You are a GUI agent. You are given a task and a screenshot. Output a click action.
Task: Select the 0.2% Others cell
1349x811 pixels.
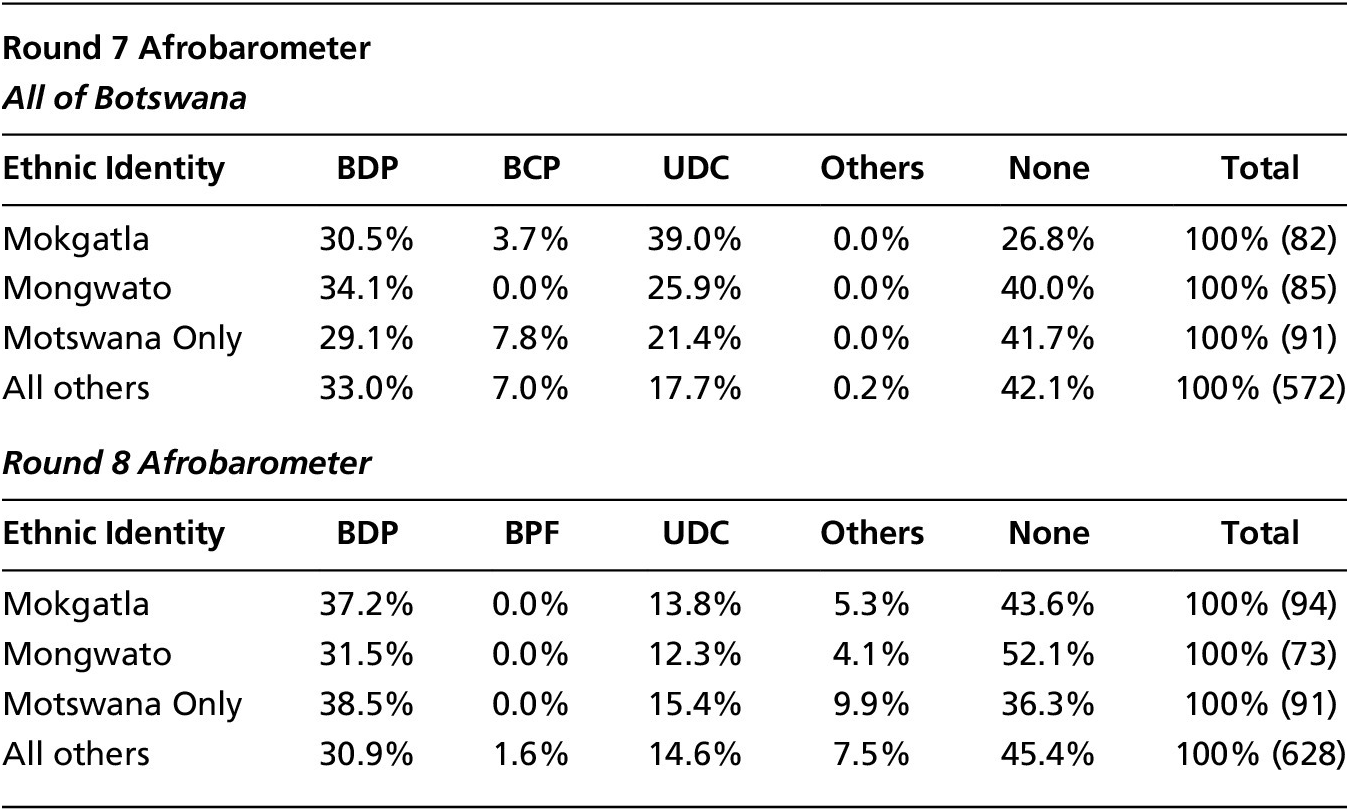[x=873, y=387]
